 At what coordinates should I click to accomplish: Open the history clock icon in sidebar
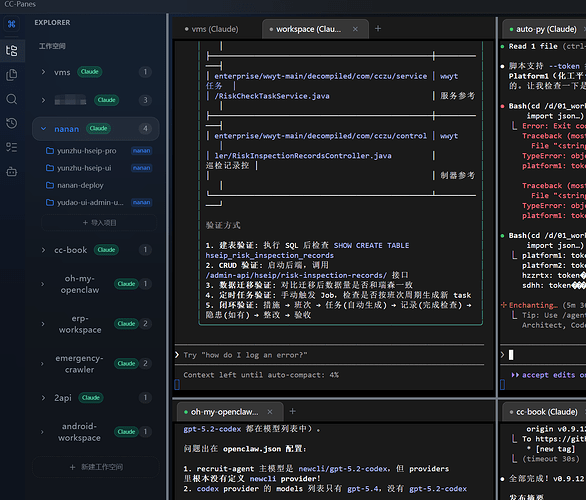click(x=12, y=123)
